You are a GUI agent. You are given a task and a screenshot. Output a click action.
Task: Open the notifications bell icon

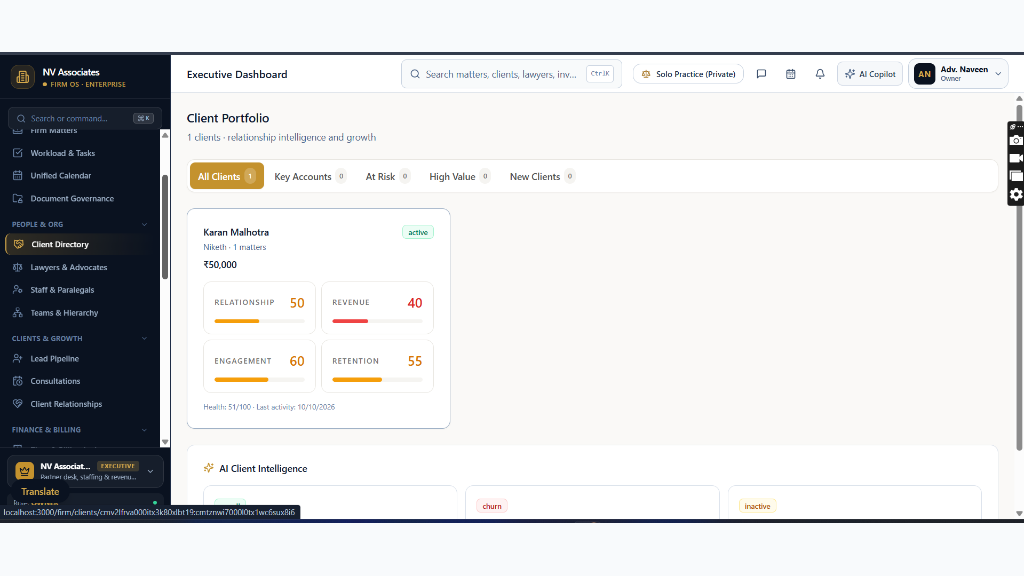pos(820,74)
